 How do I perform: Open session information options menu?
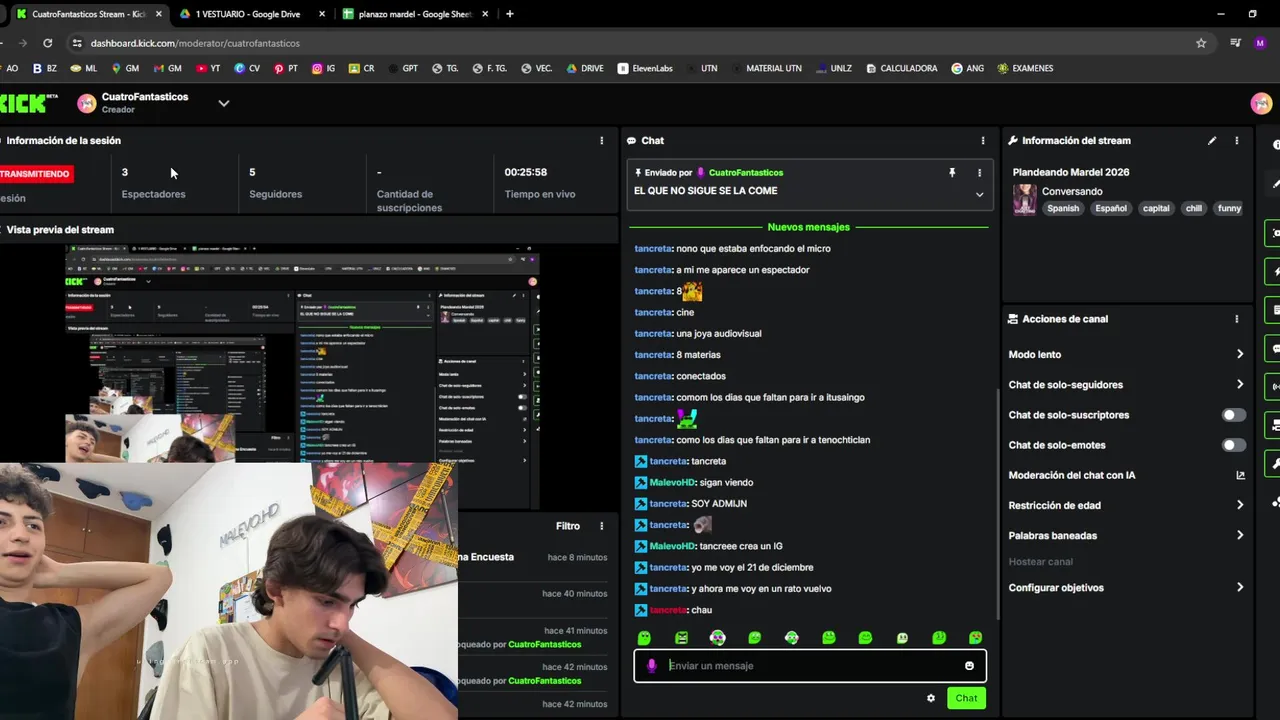[x=601, y=141]
